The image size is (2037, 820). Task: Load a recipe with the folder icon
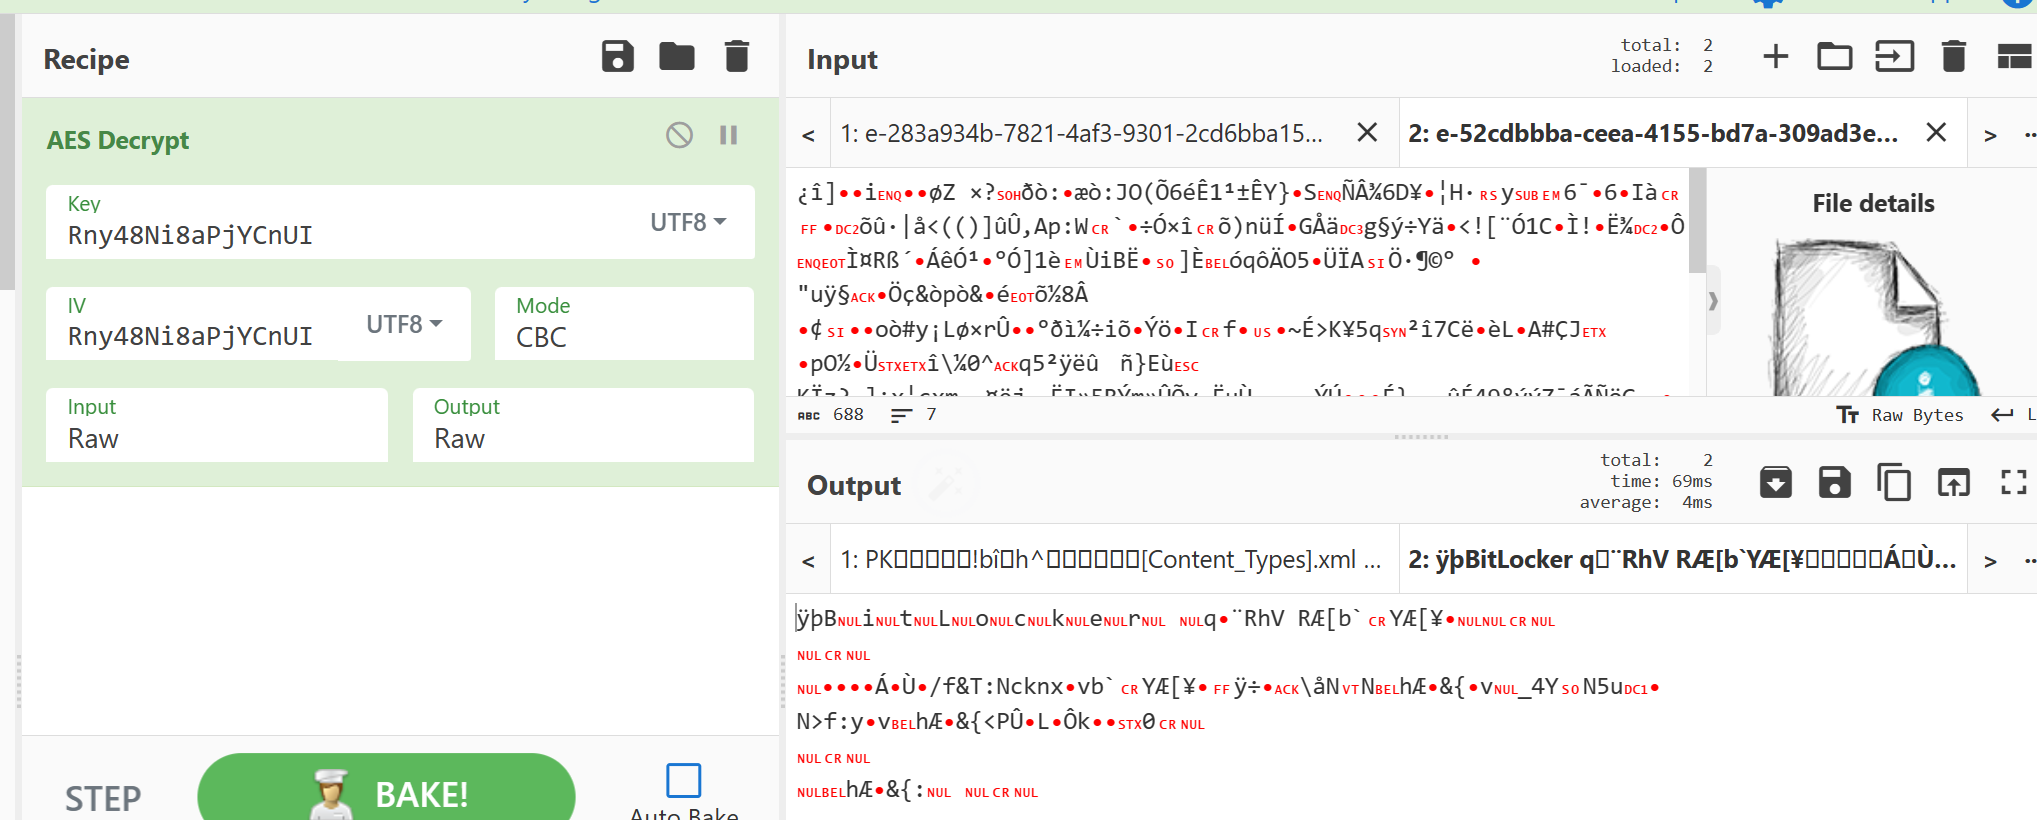677,57
